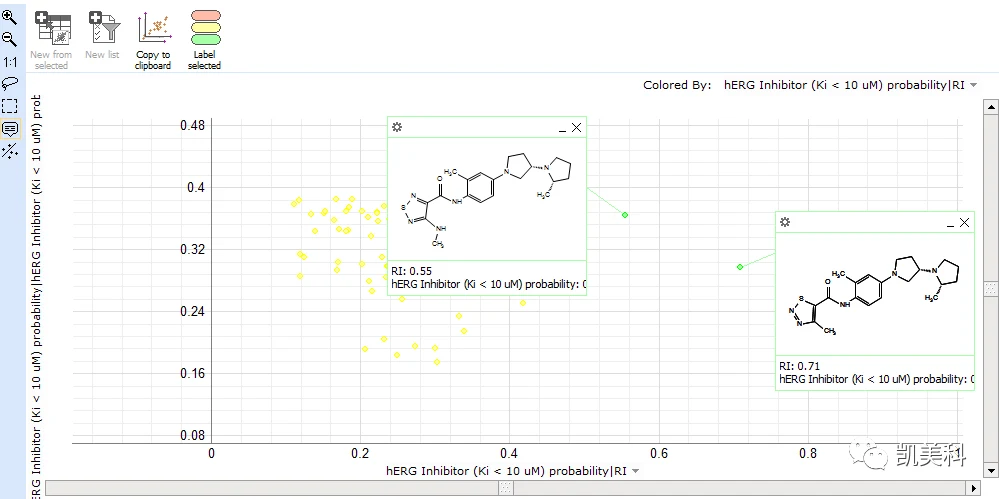Viewport: 999px width, 499px height.
Task: Select the rectangle marquee selection tool
Action: point(10,106)
